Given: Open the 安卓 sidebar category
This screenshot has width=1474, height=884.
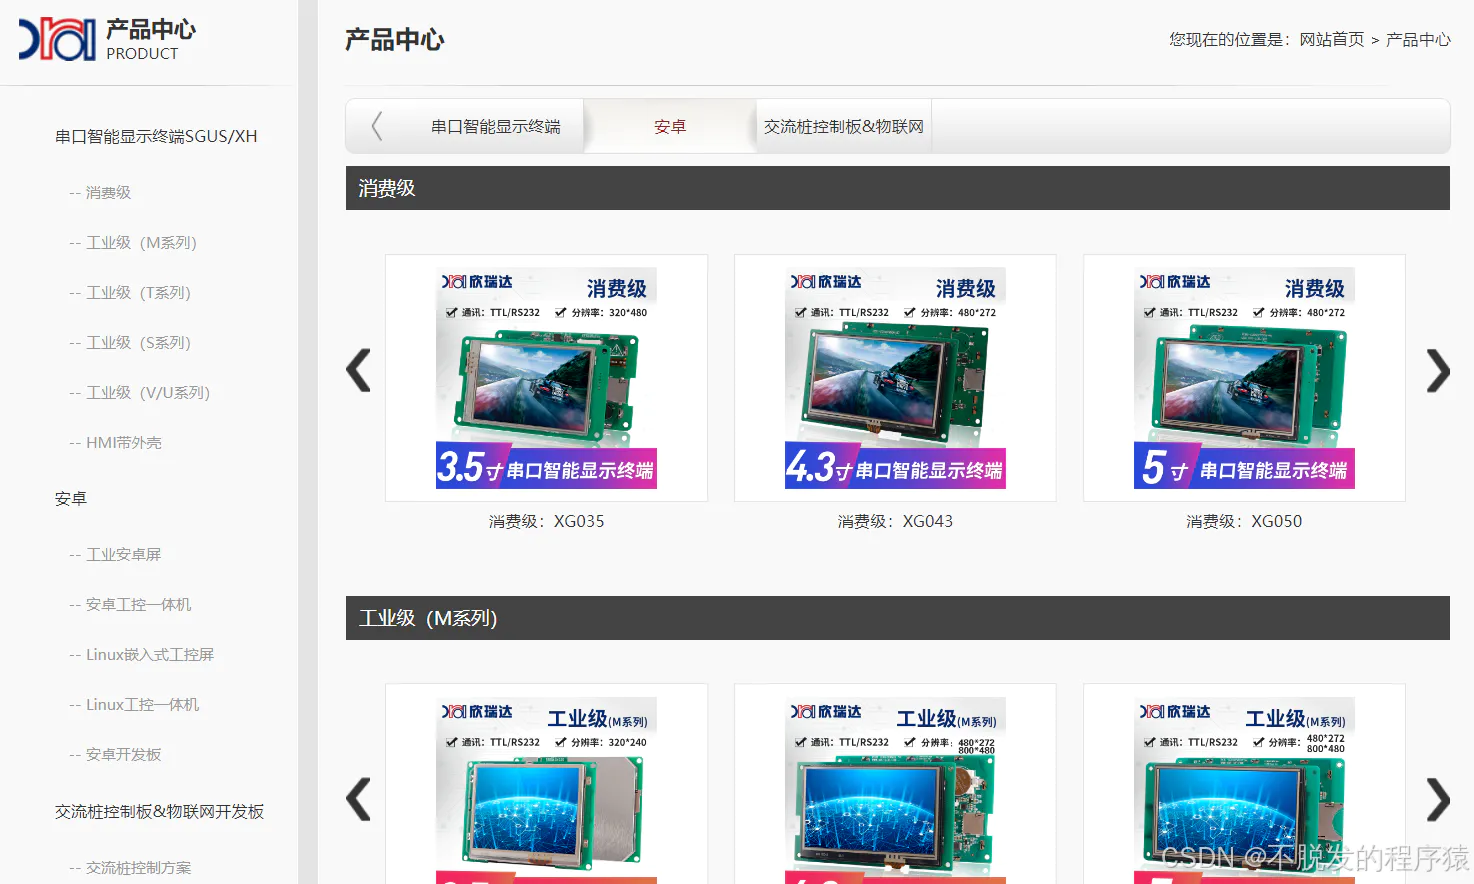Looking at the screenshot, I should click(x=71, y=498).
